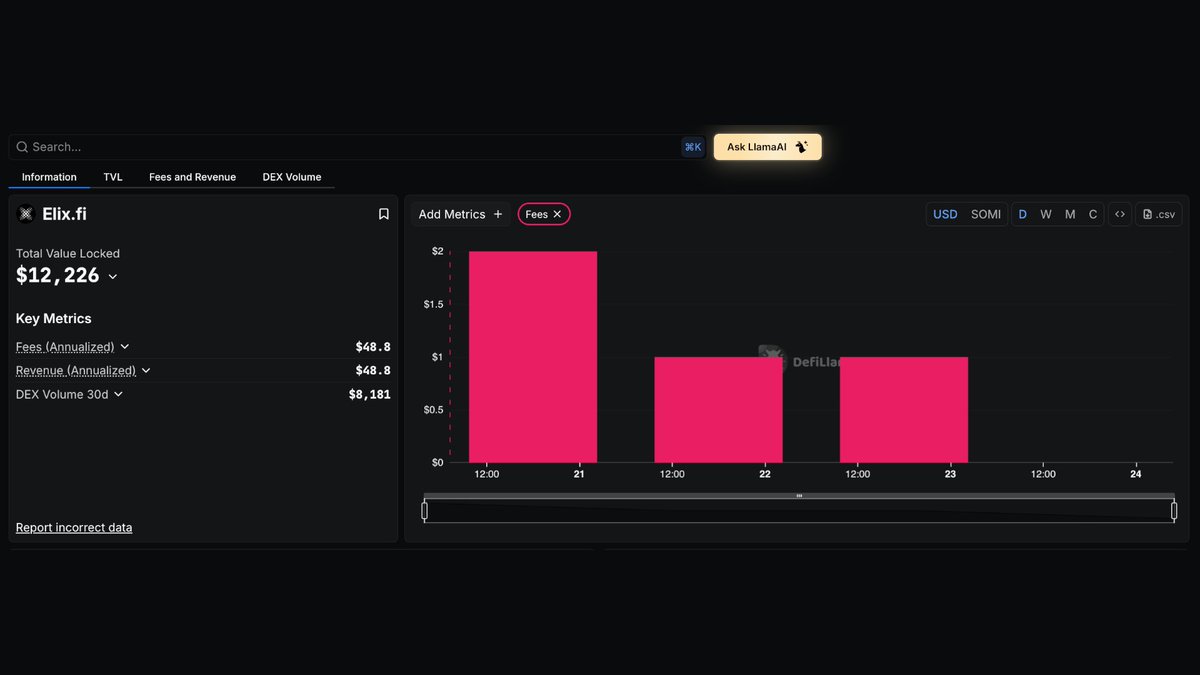
Task: Set chart interval to monthly (M)
Action: tap(1070, 214)
